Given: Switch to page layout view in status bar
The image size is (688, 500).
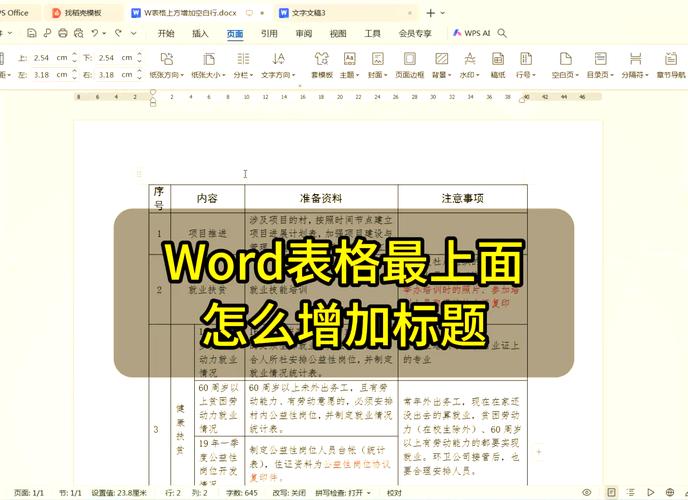Looking at the screenshot, I should 611,492.
